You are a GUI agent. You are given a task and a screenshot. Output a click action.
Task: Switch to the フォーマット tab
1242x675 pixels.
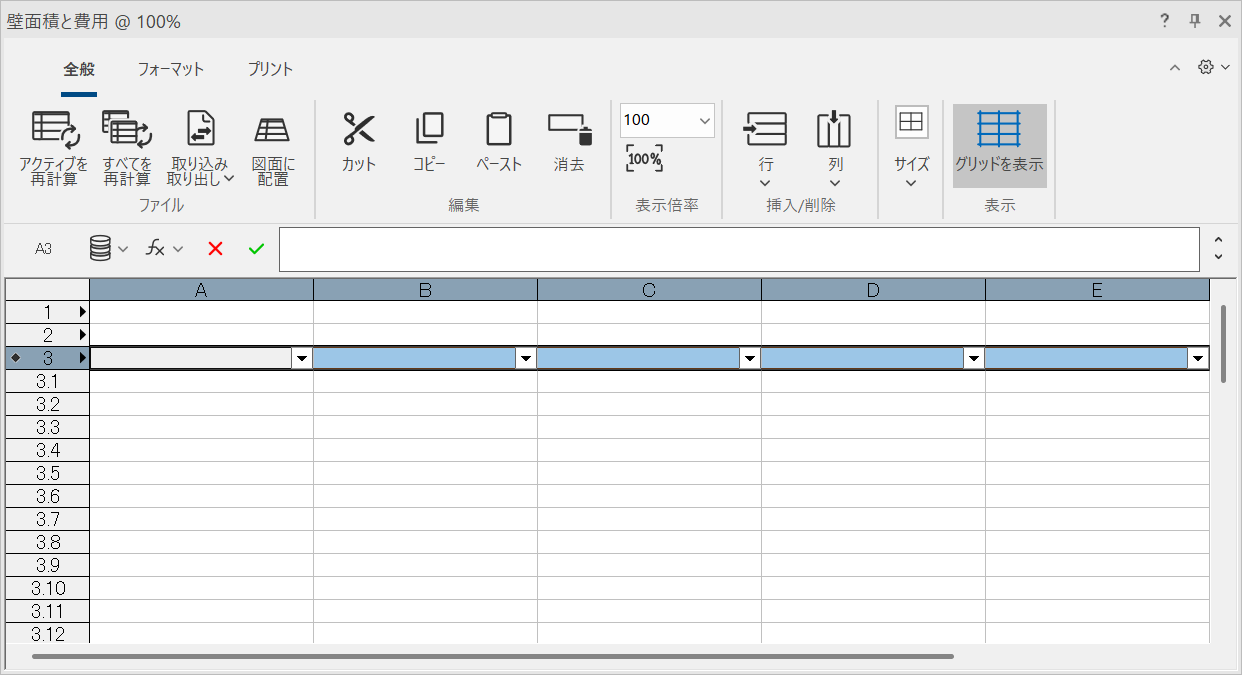pyautogui.click(x=170, y=69)
